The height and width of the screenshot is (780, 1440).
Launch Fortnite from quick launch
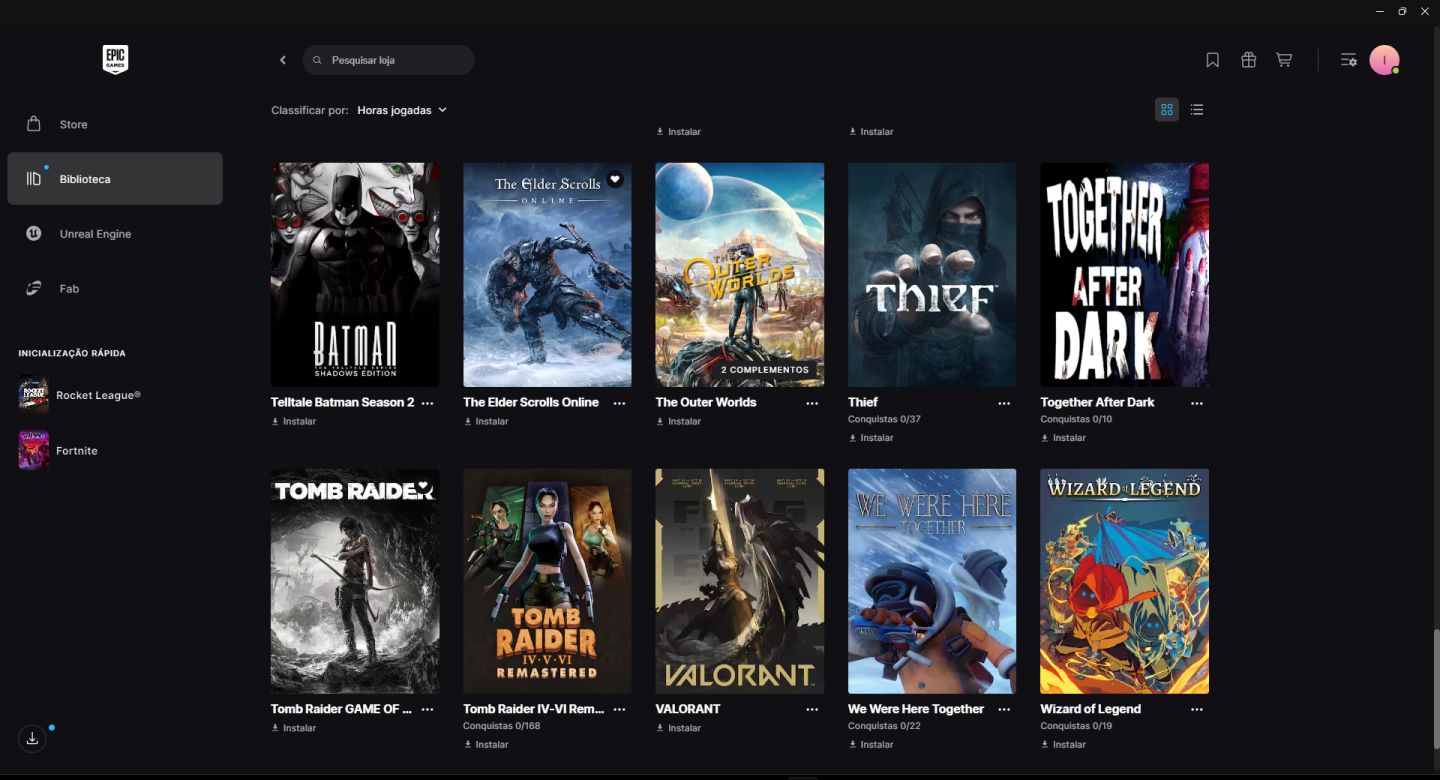tap(58, 451)
